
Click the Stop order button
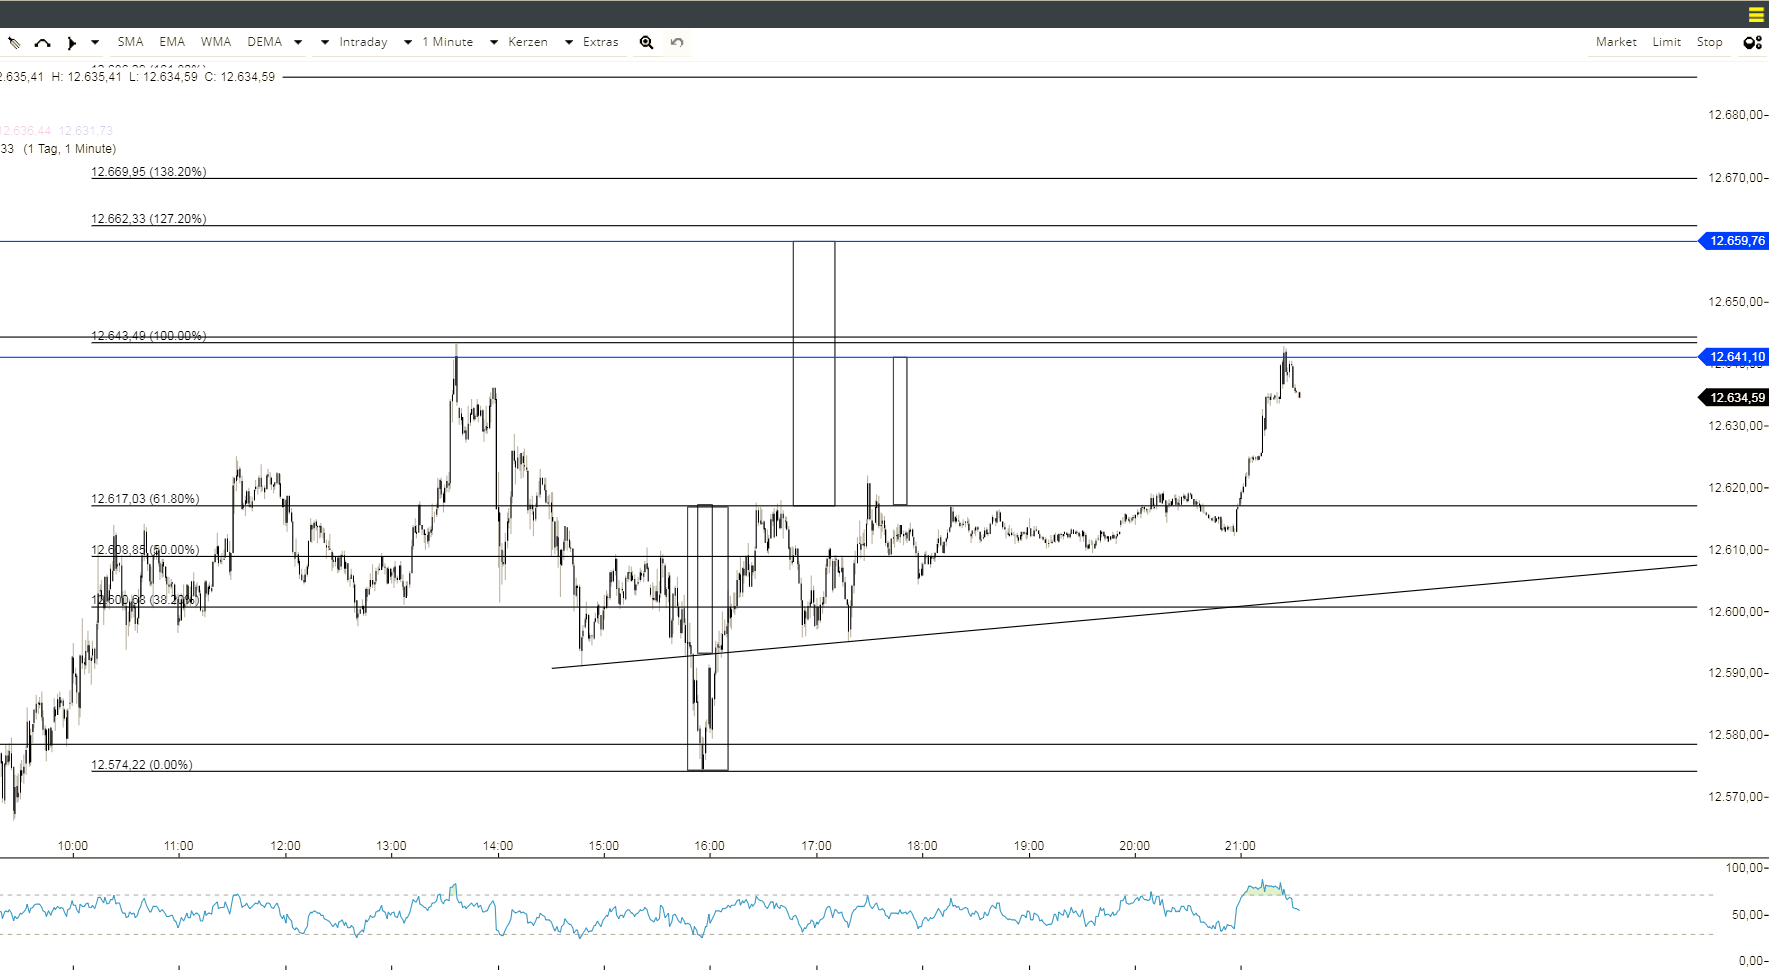[1710, 42]
